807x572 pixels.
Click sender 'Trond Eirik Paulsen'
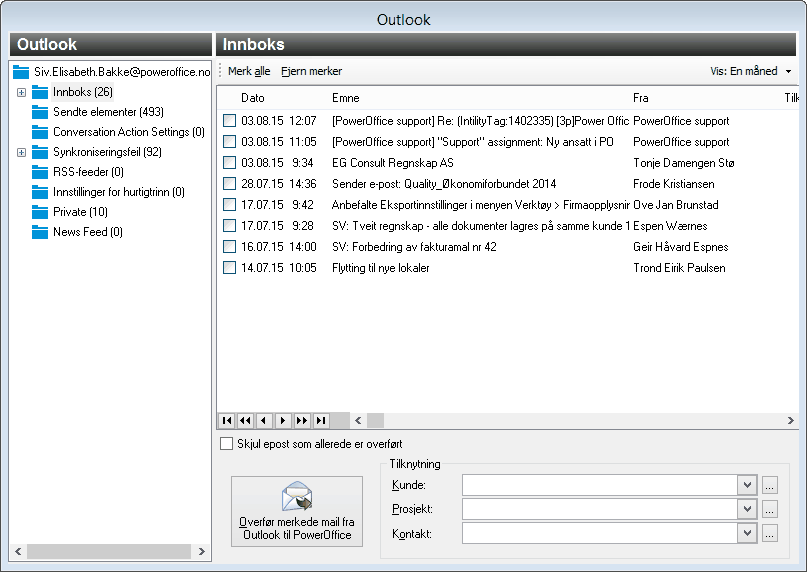point(679,268)
